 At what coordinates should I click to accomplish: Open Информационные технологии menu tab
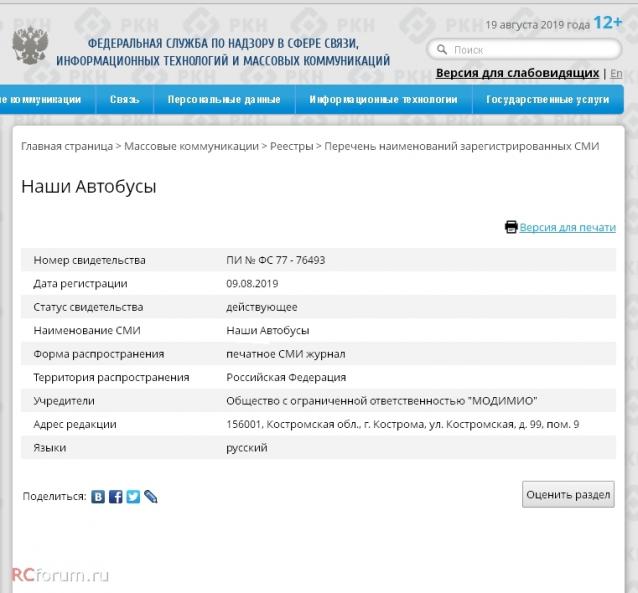pyautogui.click(x=383, y=99)
